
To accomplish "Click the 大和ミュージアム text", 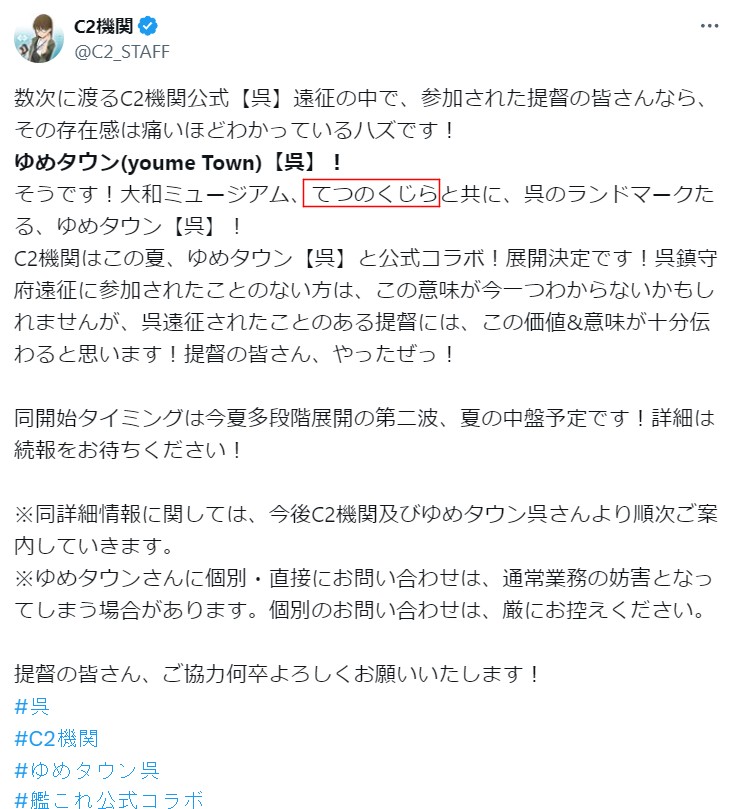I will (204, 194).
